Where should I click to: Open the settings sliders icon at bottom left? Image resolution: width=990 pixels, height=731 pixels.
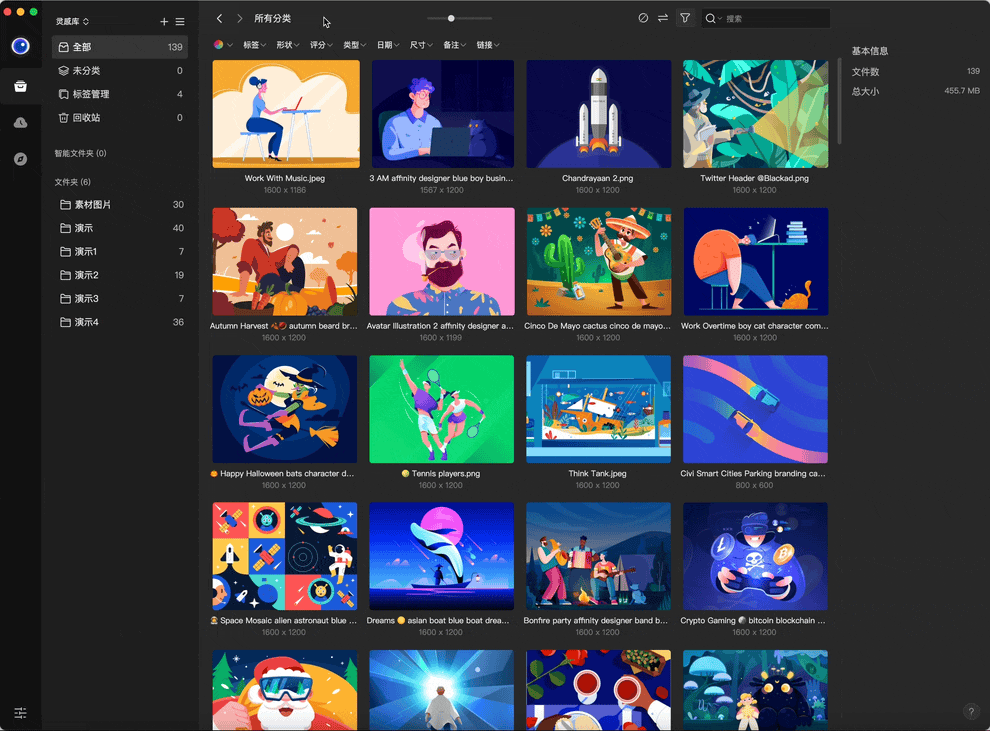tap(20, 713)
